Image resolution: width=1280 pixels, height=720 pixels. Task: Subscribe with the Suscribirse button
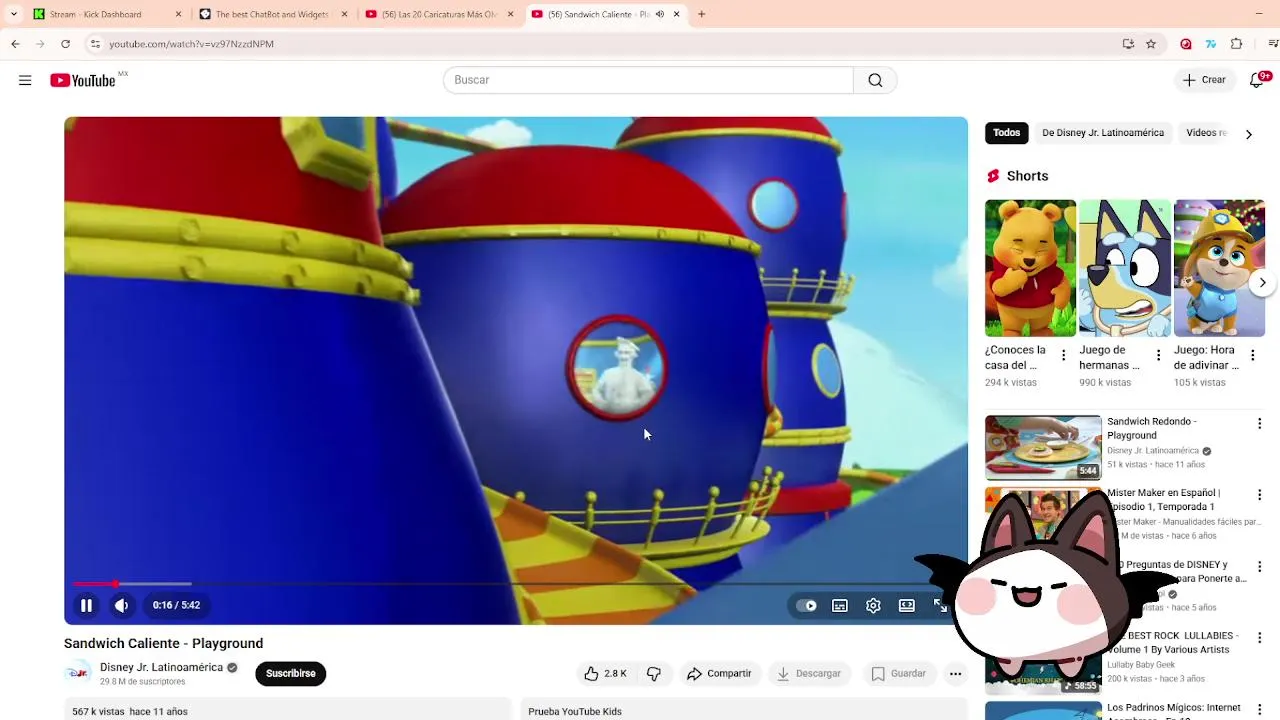click(x=291, y=674)
